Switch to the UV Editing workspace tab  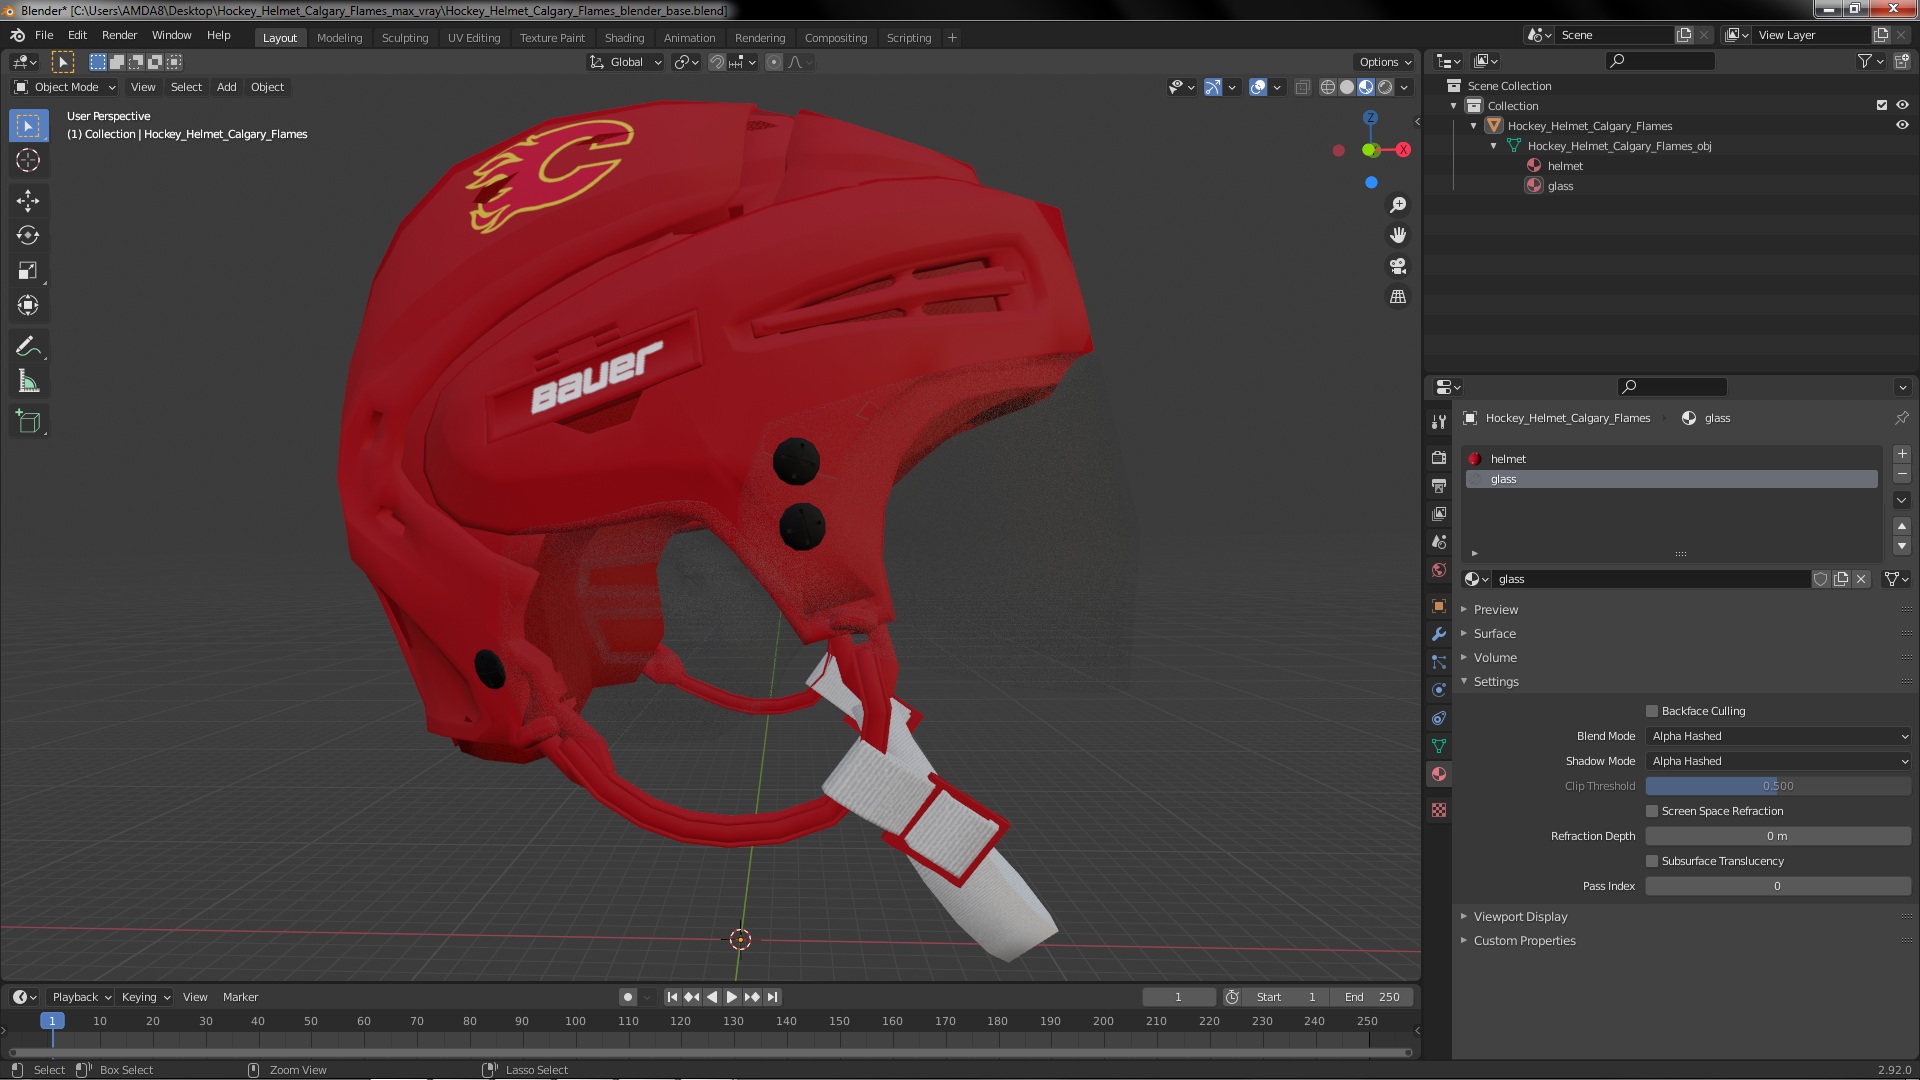[x=474, y=38]
